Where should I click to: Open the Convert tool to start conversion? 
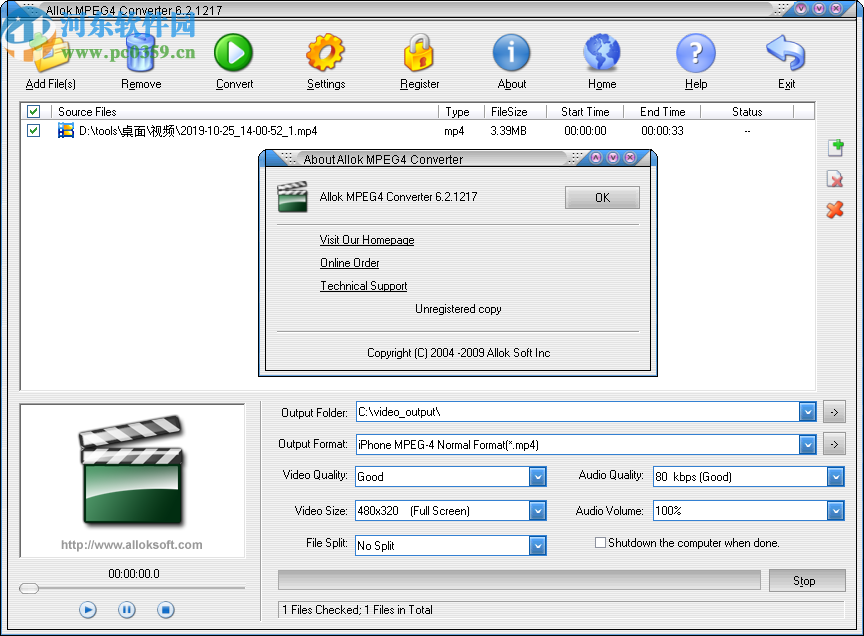[x=233, y=52]
